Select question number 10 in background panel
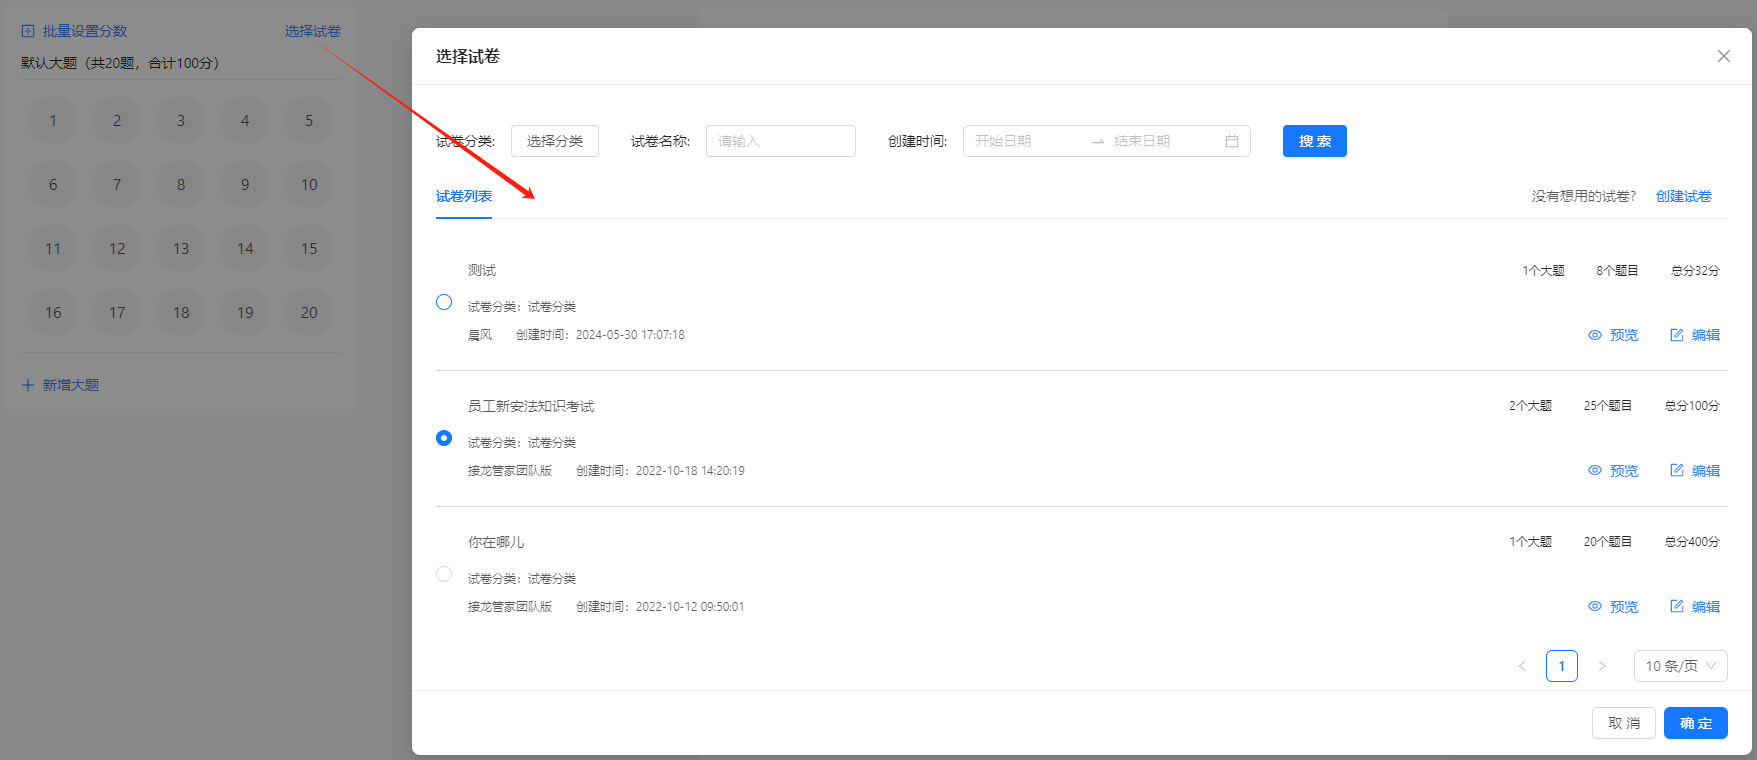 pyautogui.click(x=309, y=185)
